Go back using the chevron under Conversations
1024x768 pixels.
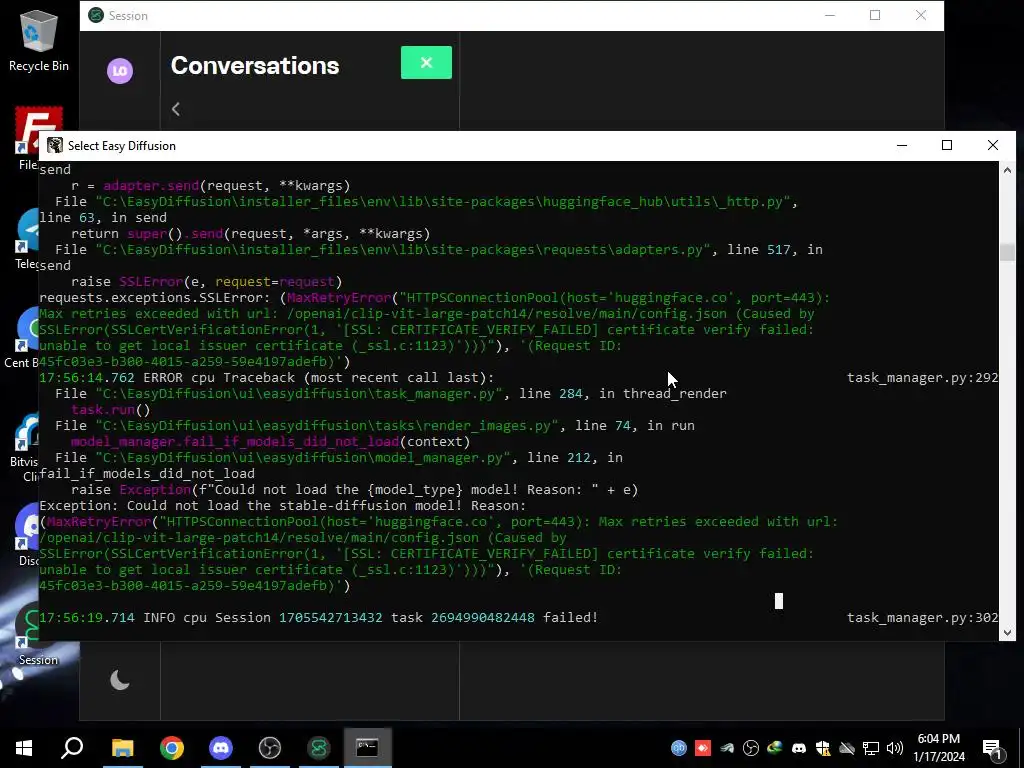coord(176,109)
